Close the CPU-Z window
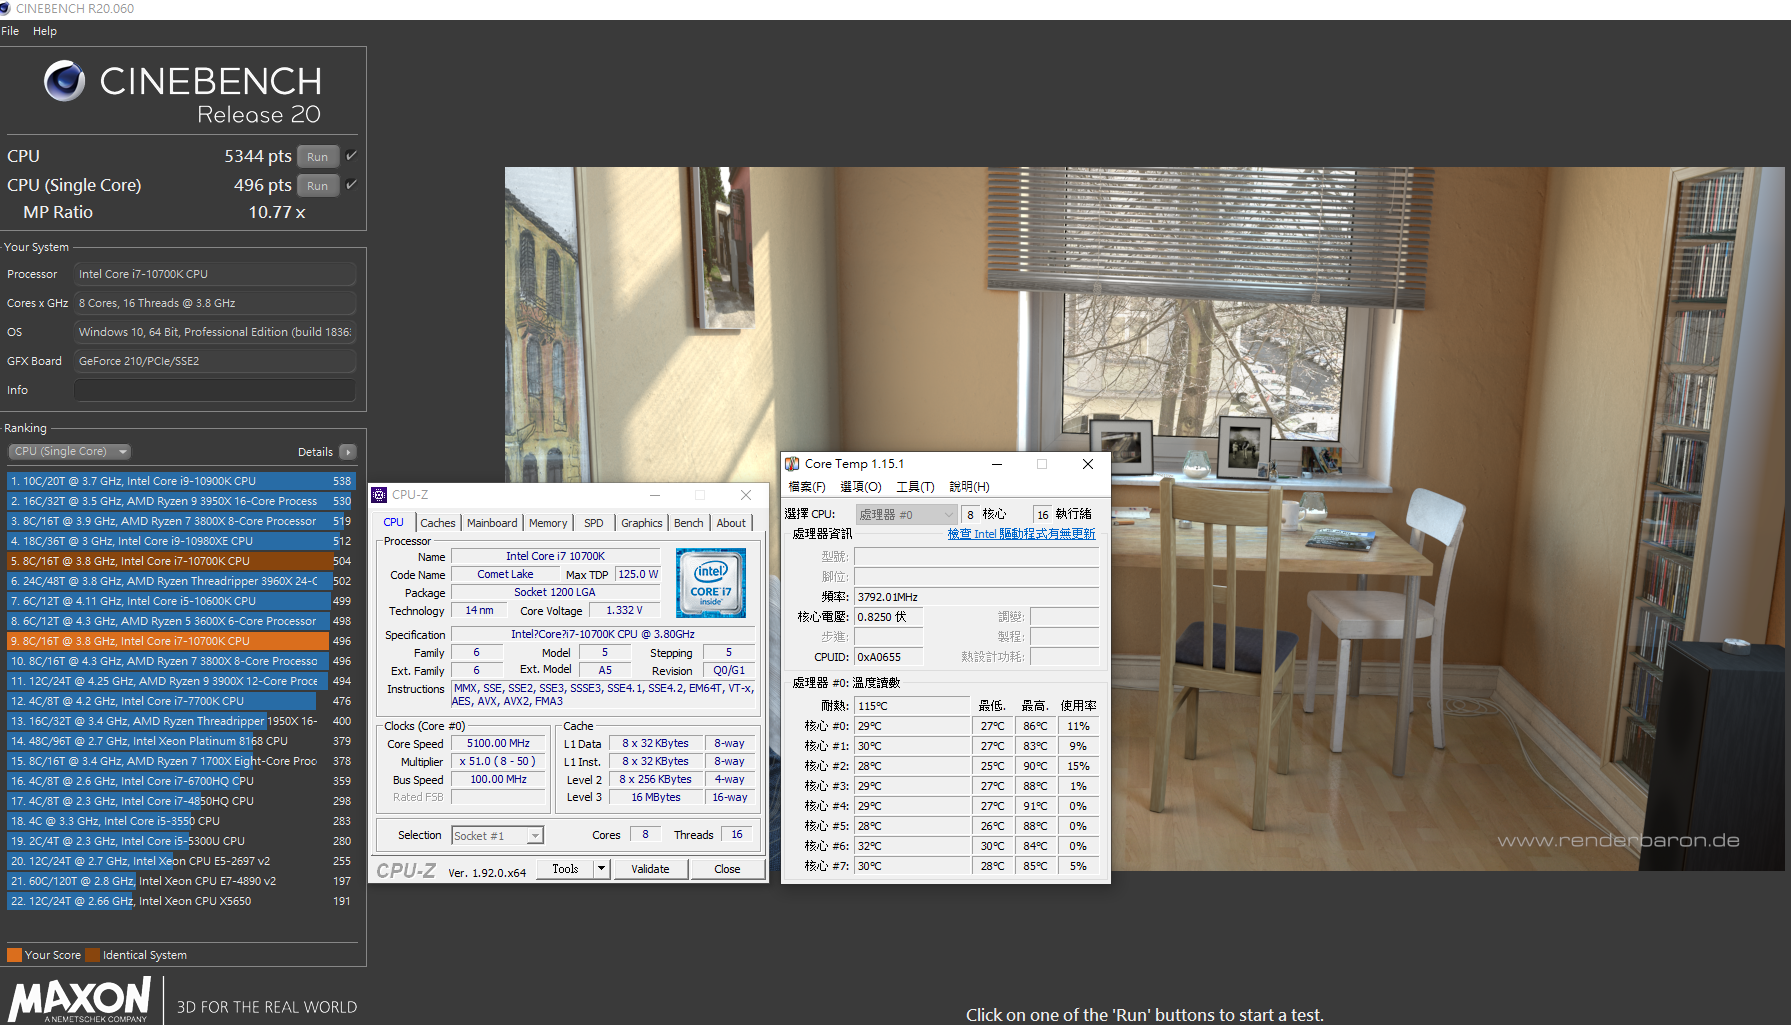 point(745,495)
